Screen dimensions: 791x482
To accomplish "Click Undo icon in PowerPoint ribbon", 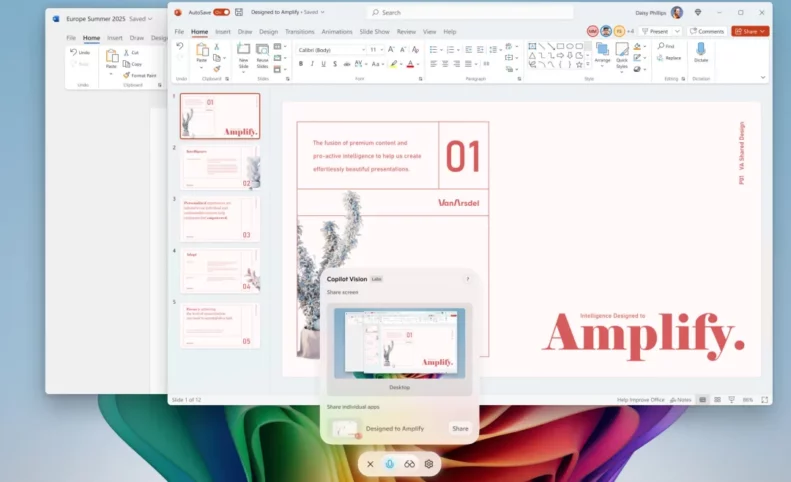I will click(x=180, y=46).
